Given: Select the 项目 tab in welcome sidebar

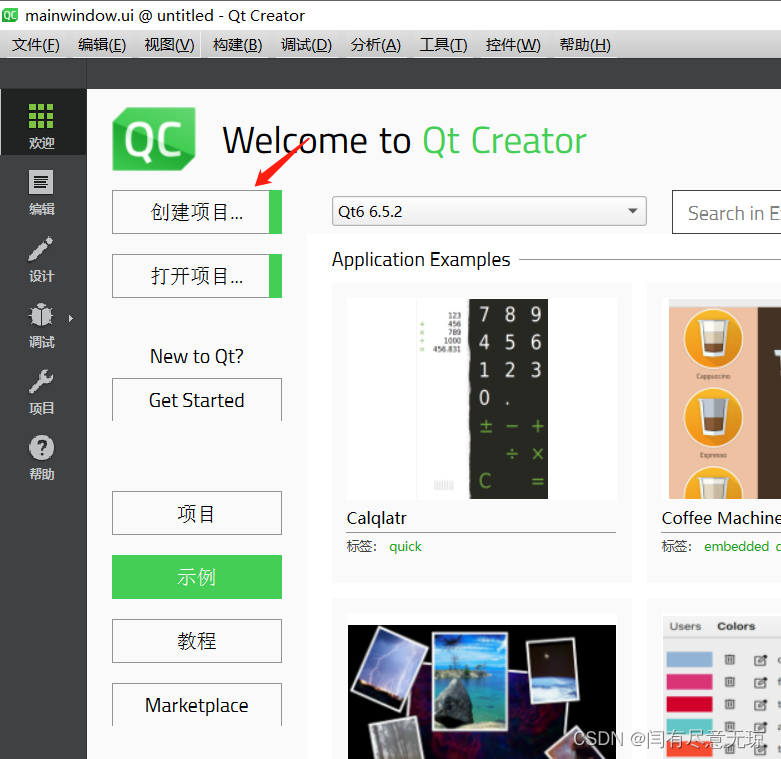Looking at the screenshot, I should coord(197,513).
